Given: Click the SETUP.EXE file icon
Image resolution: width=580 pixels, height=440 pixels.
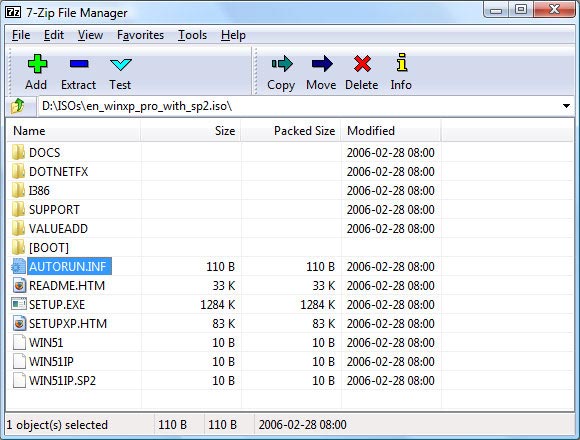Looking at the screenshot, I should pyautogui.click(x=19, y=304).
